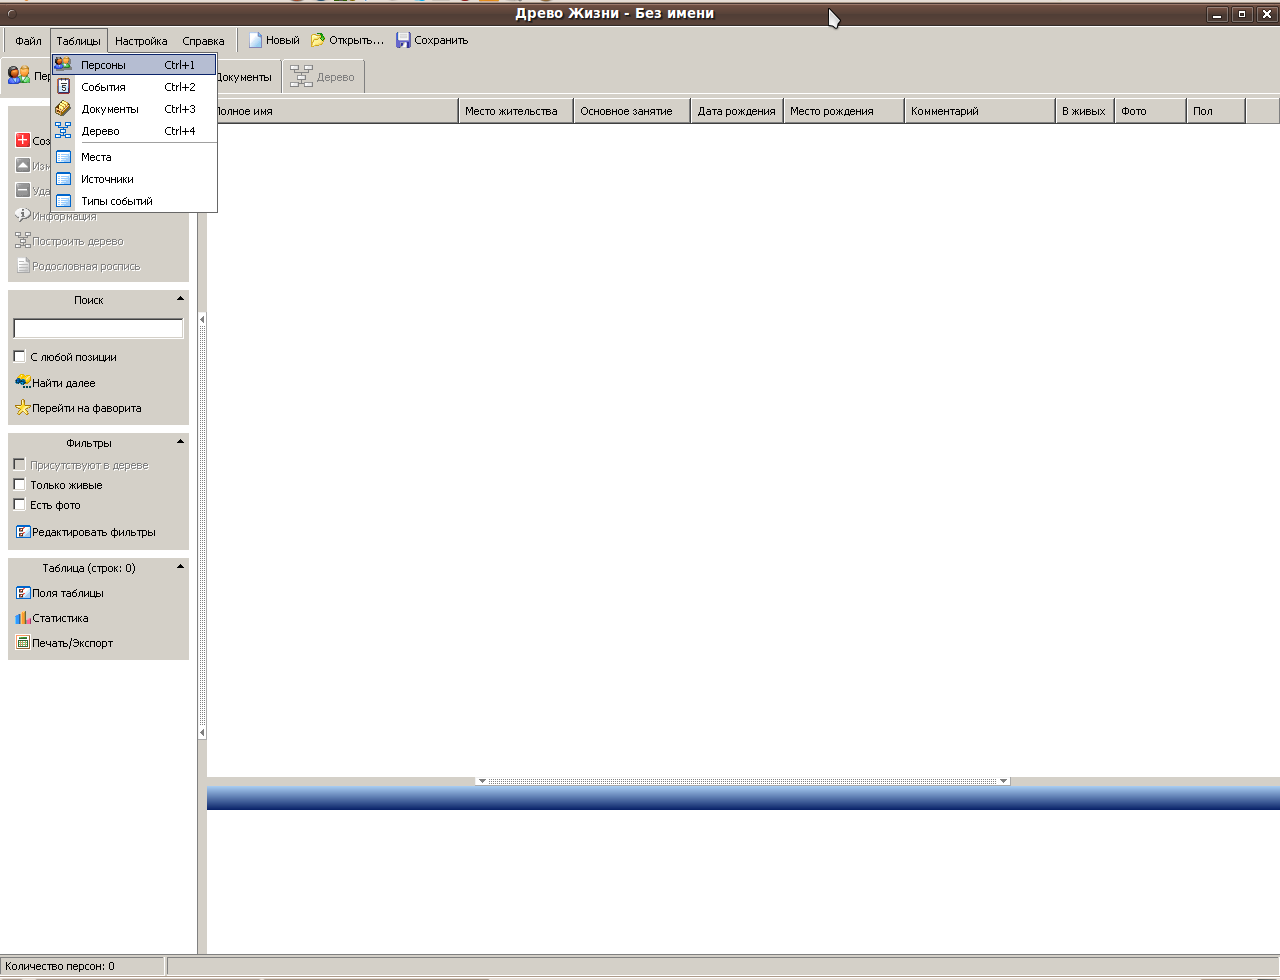
Task: Choose События from the Таблицы menu
Action: coord(134,87)
